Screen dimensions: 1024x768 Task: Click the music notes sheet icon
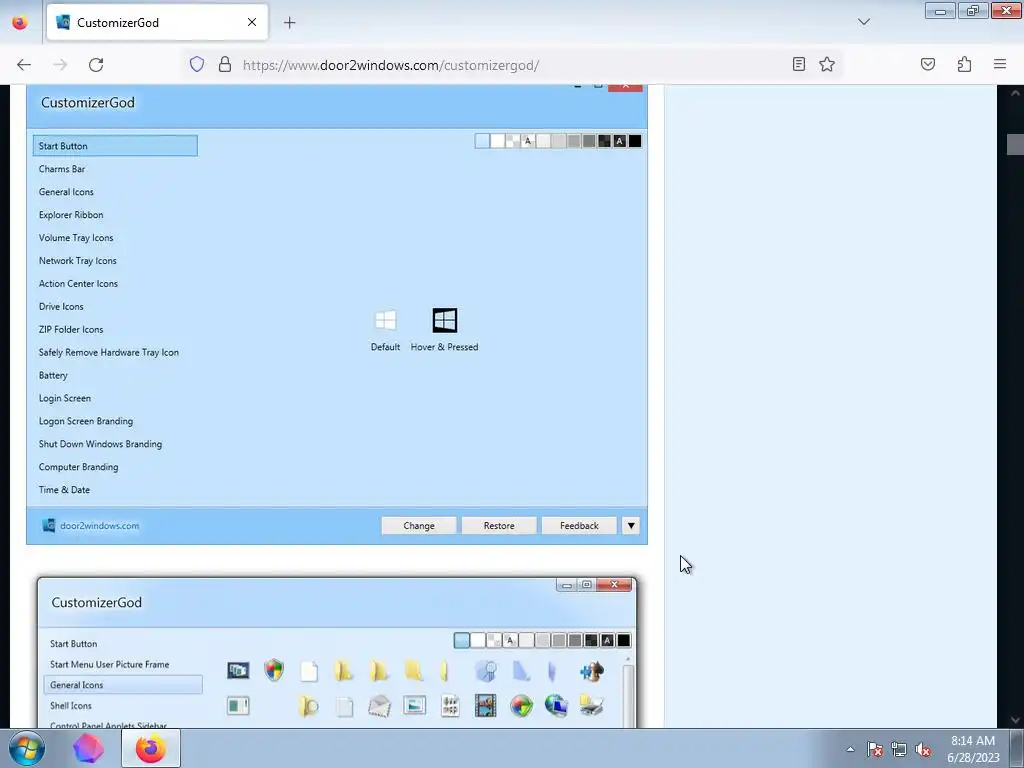450,705
